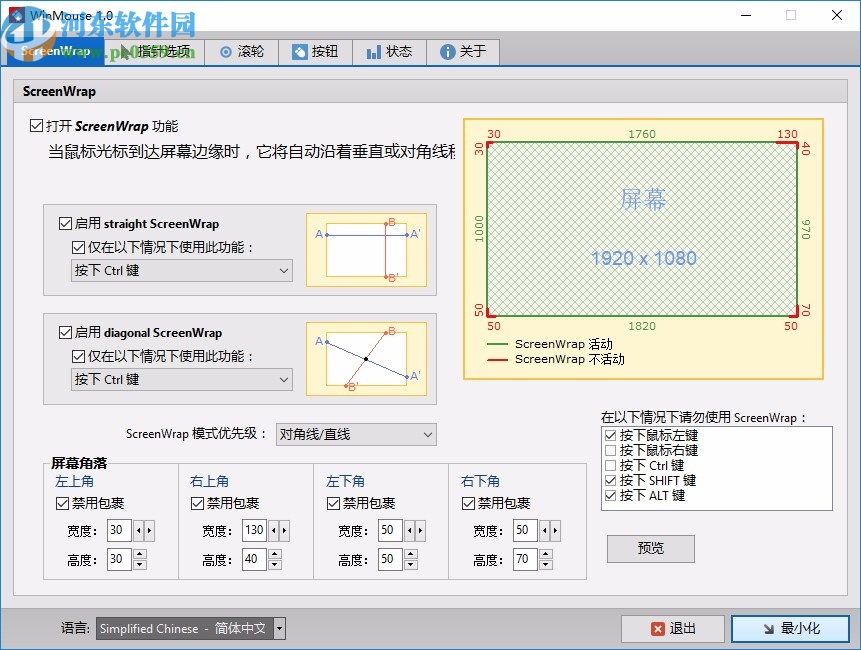The height and width of the screenshot is (650, 861).
Task: Open the language dropdown arrow
Action: (x=279, y=629)
